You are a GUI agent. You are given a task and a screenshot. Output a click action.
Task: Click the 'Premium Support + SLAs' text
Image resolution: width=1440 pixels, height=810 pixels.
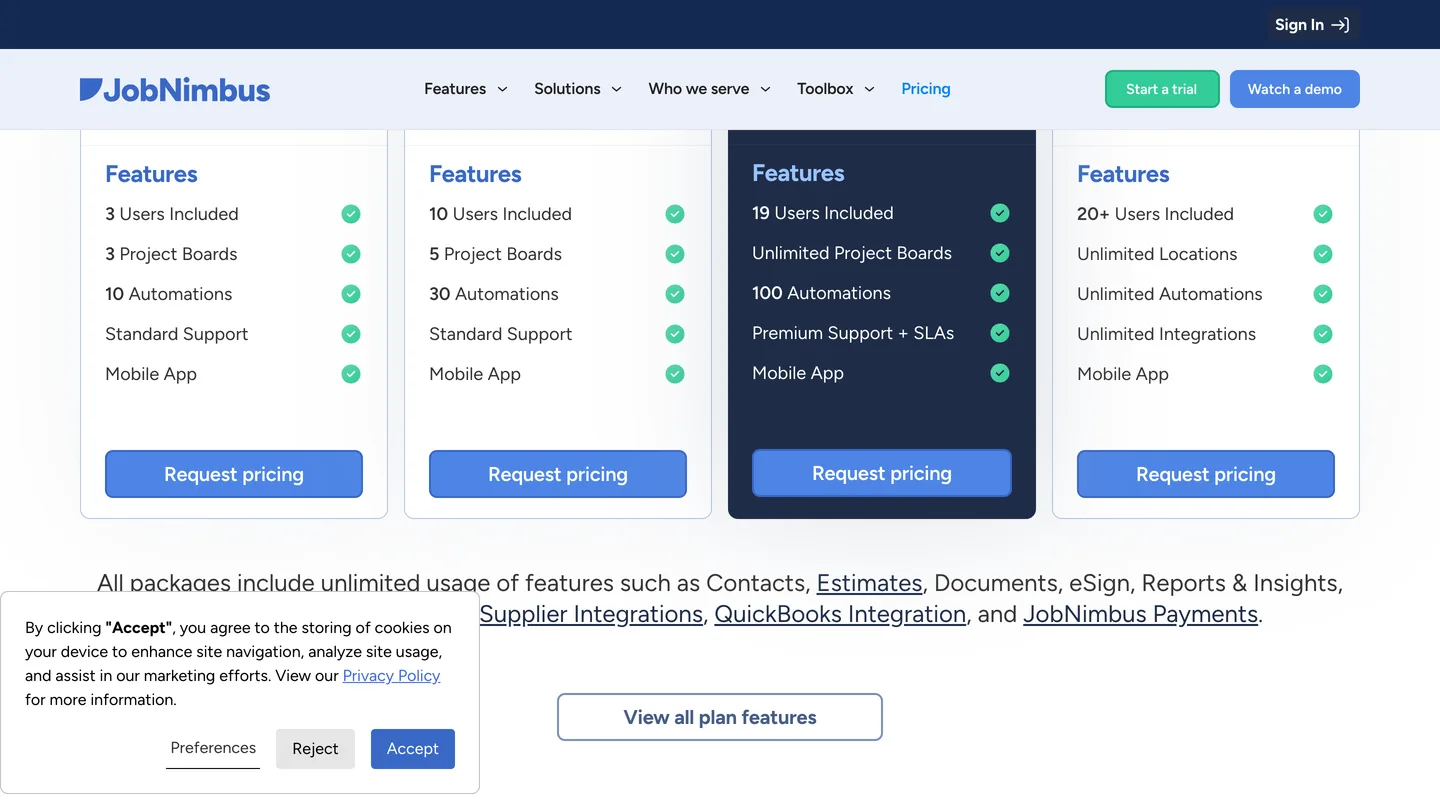(853, 333)
